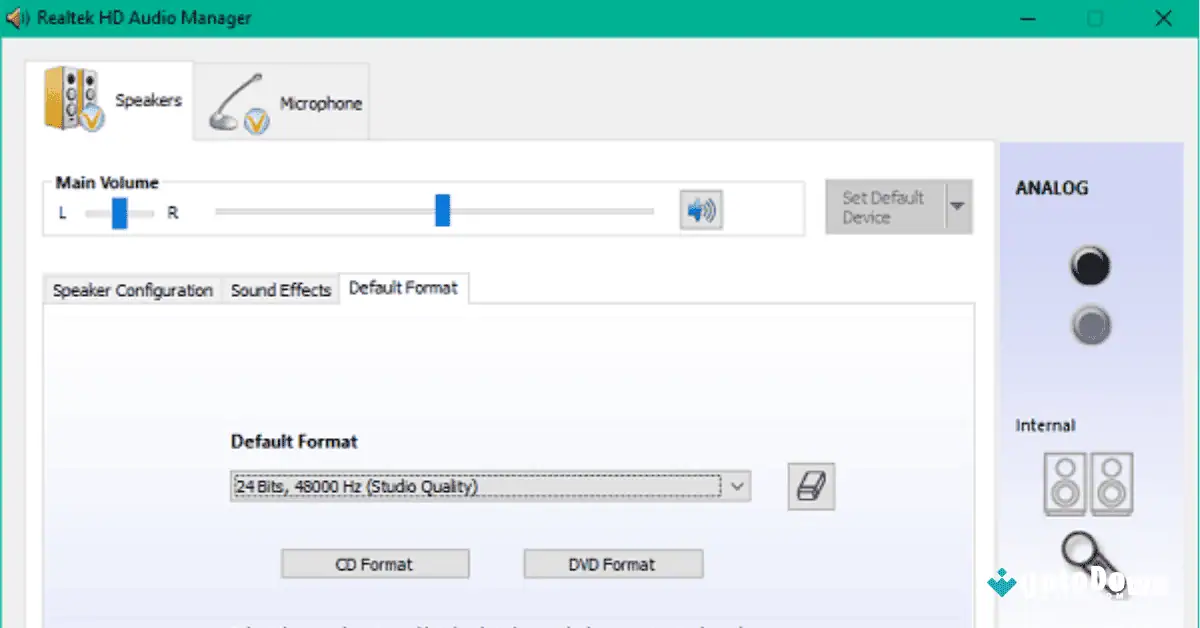Switch to the Sound Effects tab
The image size is (1200, 628).
[x=280, y=289]
